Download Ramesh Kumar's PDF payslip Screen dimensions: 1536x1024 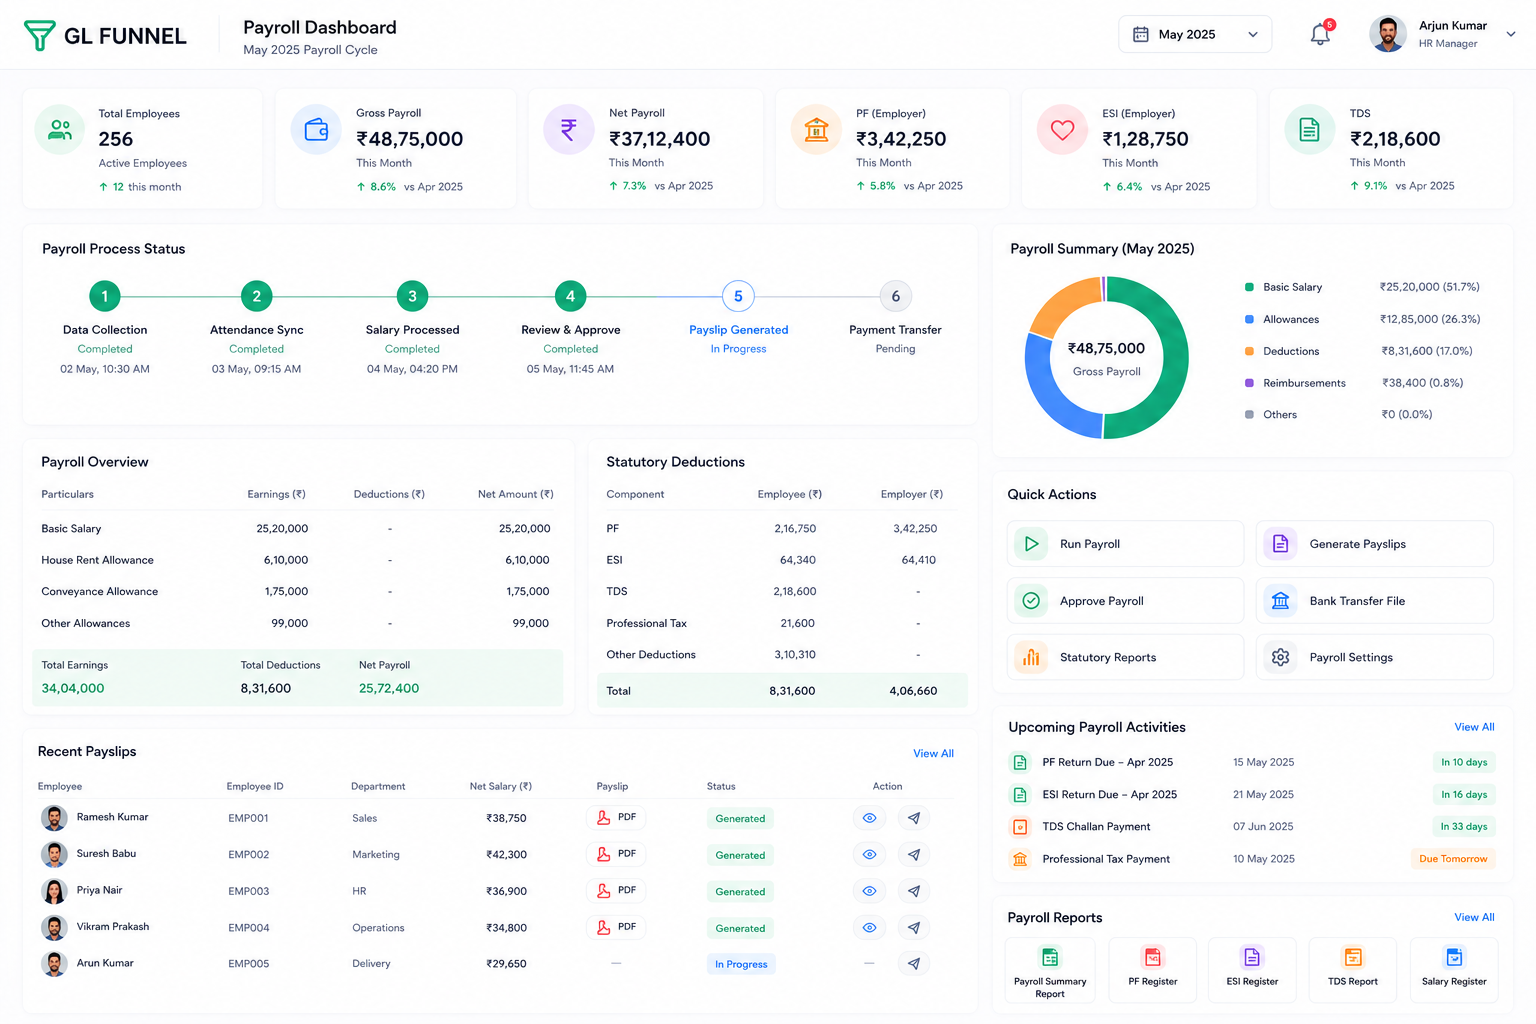(616, 818)
